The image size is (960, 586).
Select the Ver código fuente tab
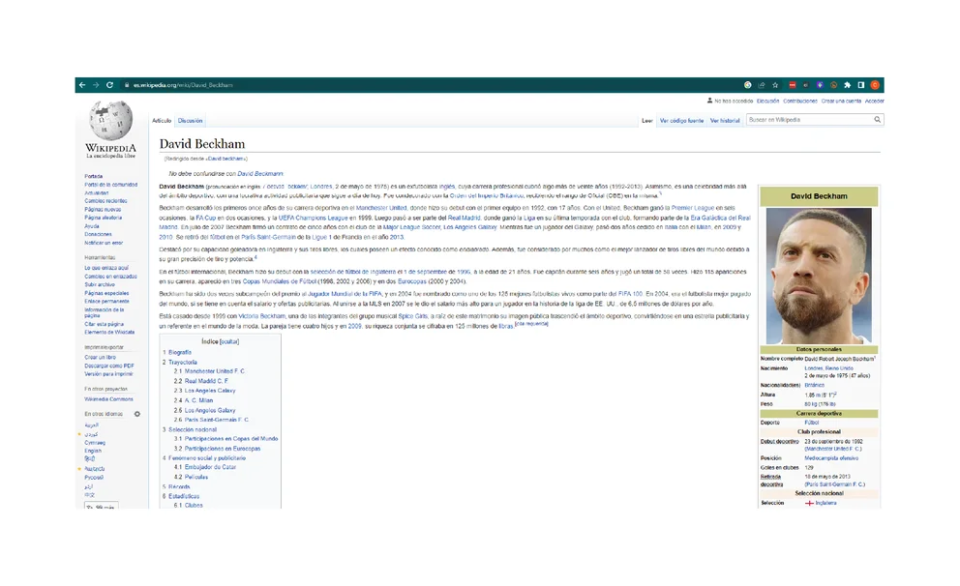pyautogui.click(x=681, y=120)
